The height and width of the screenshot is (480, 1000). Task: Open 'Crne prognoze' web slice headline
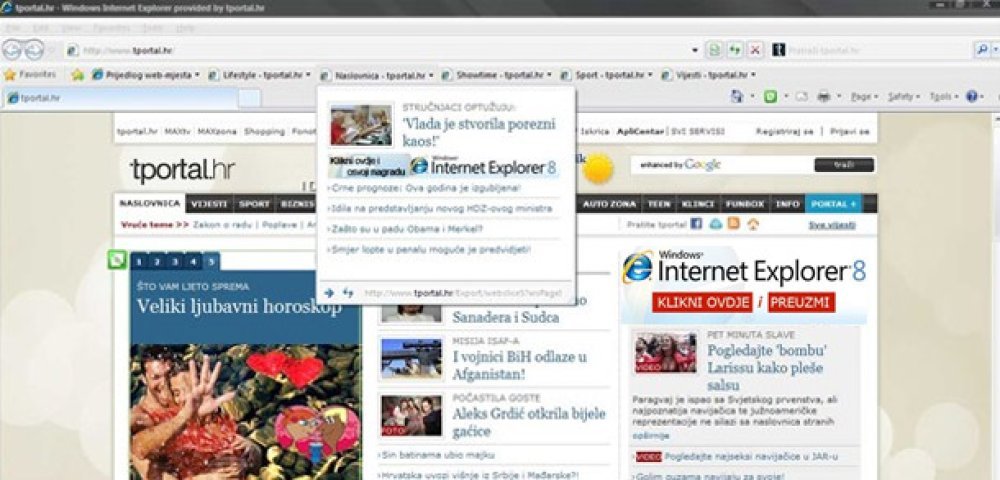pyautogui.click(x=425, y=188)
